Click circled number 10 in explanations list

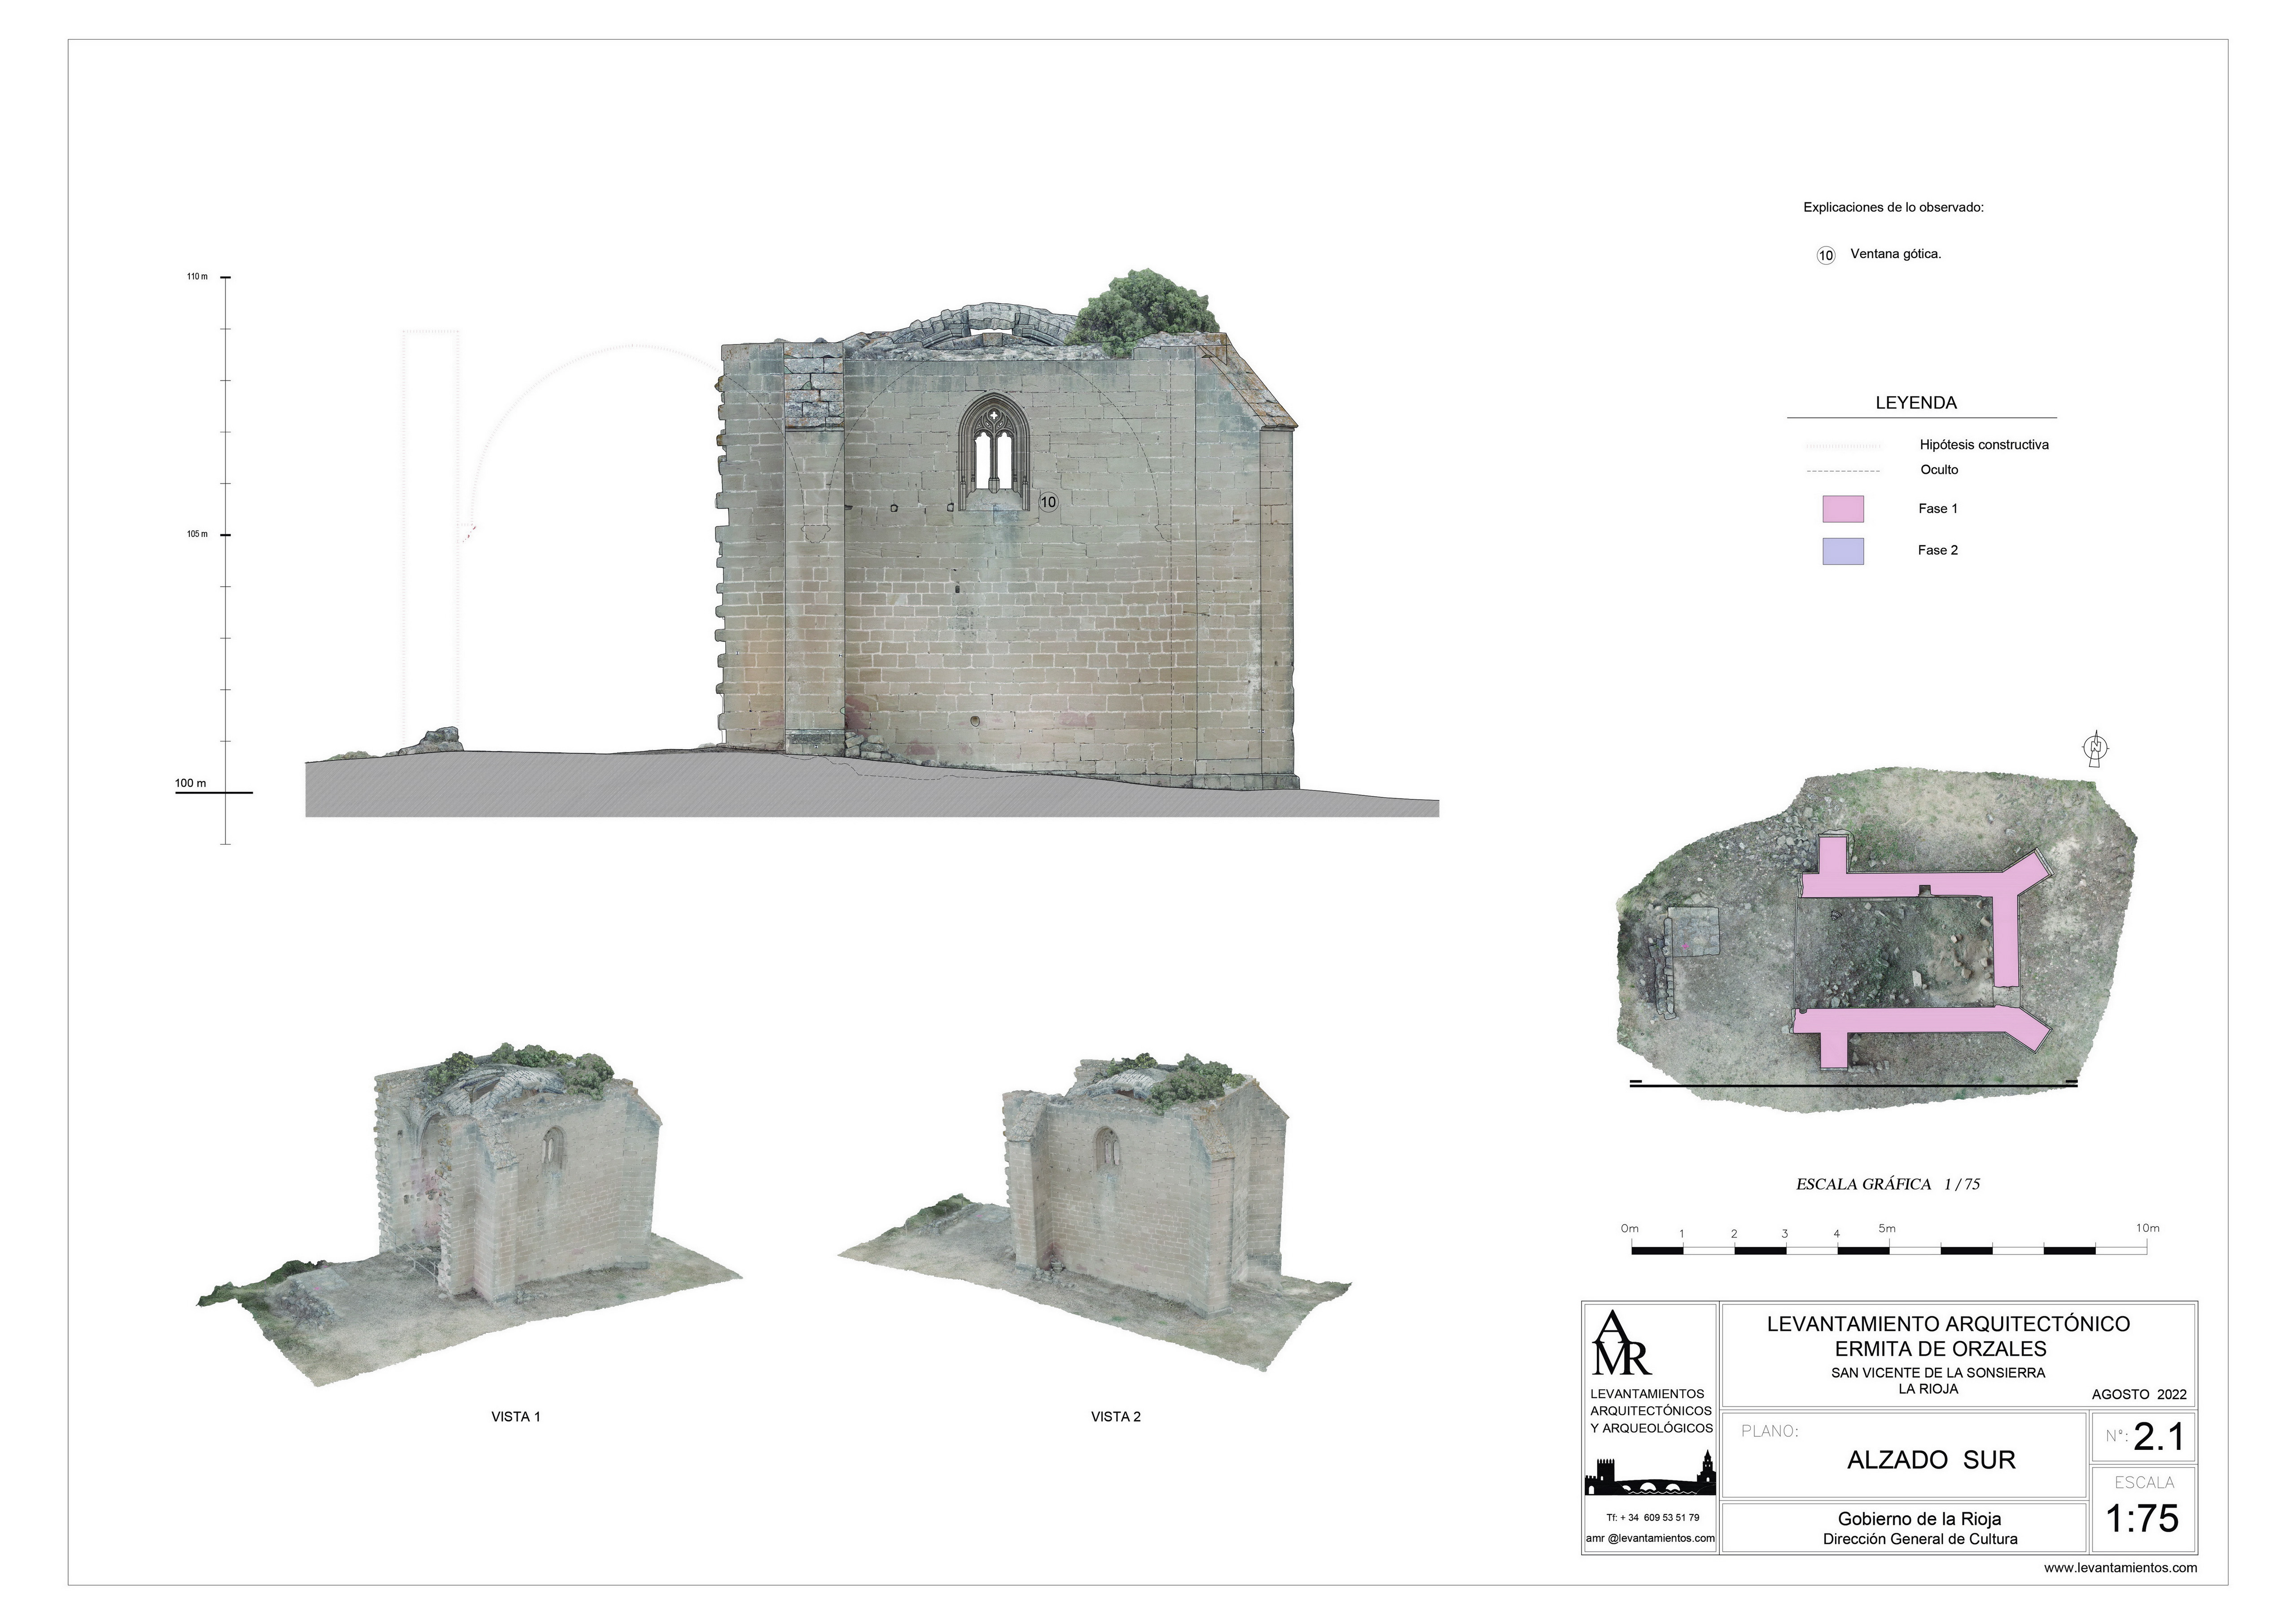[1826, 255]
